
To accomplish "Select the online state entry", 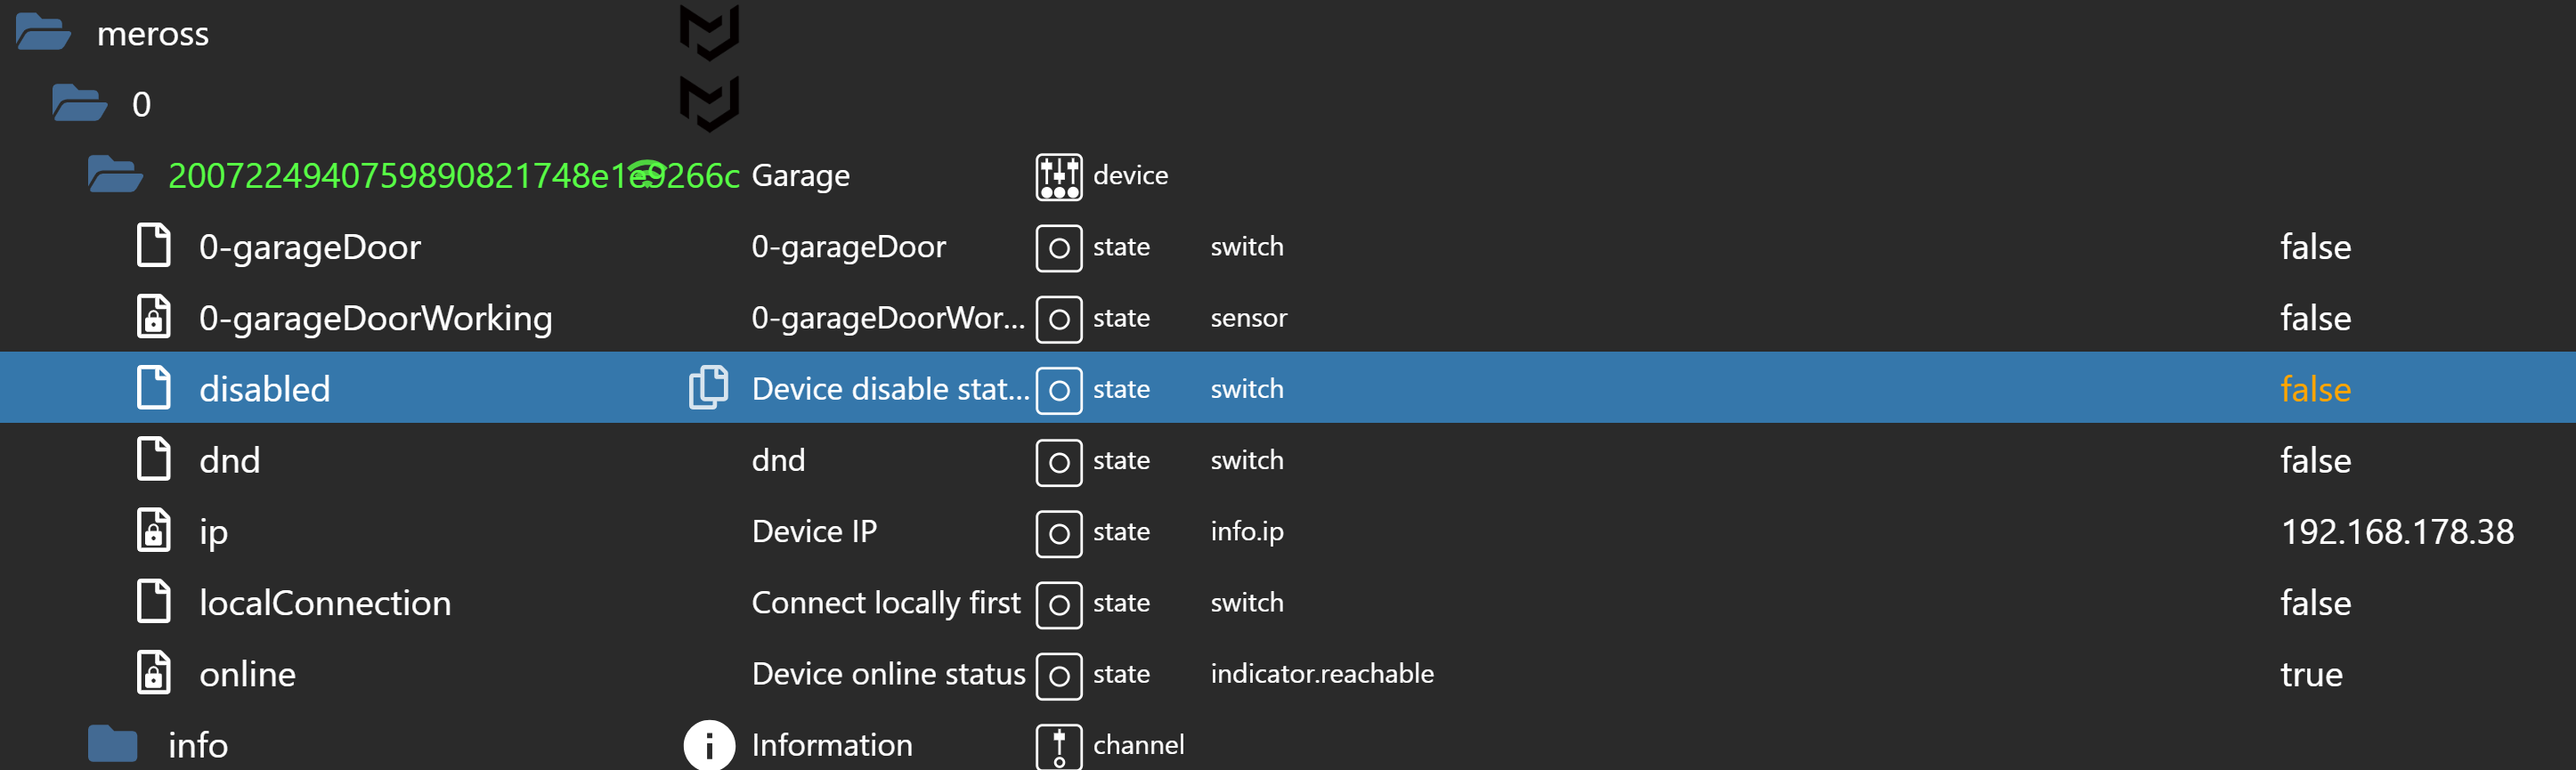I will coord(247,675).
